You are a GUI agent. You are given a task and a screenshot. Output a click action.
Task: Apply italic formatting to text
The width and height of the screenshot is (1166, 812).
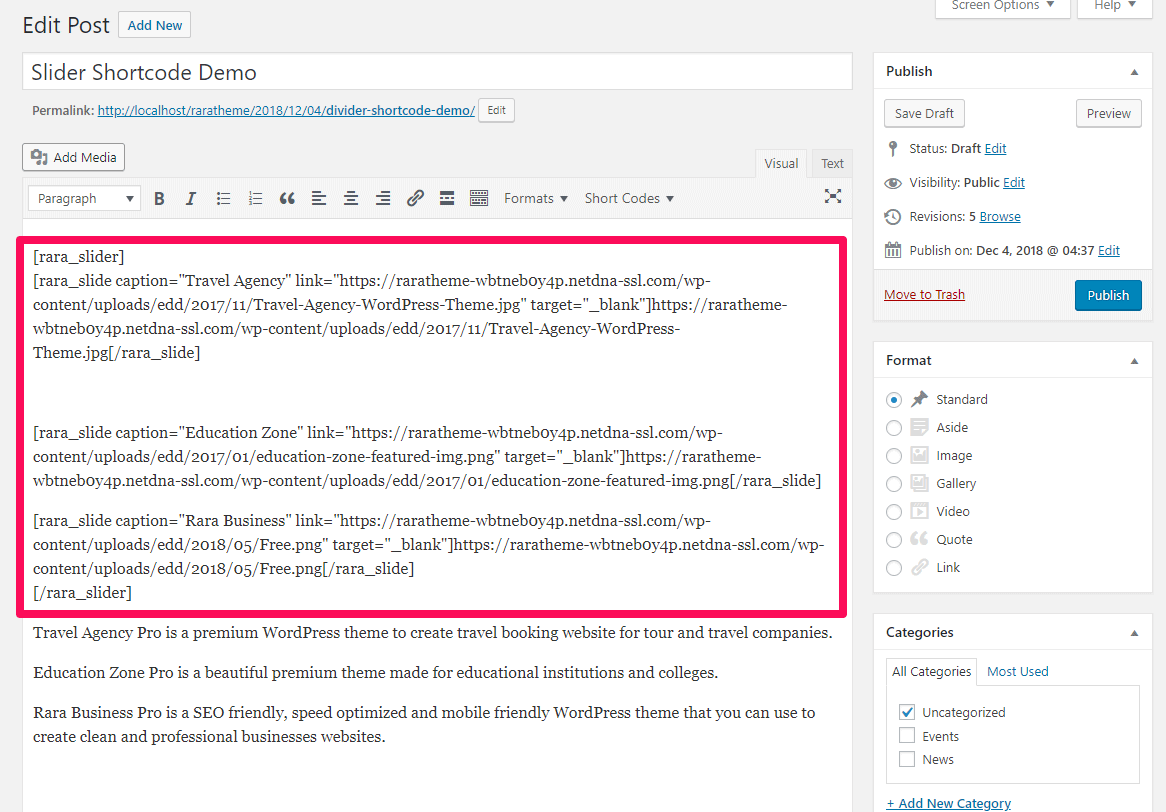[x=190, y=198]
